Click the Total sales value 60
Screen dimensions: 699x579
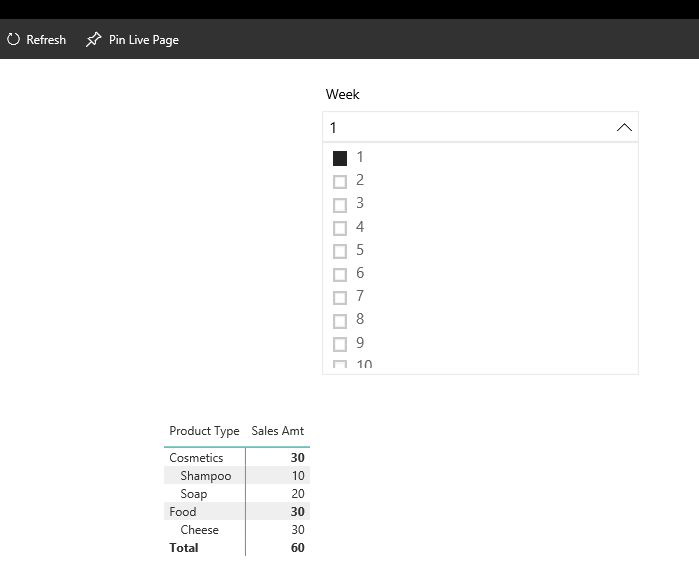[x=297, y=548]
